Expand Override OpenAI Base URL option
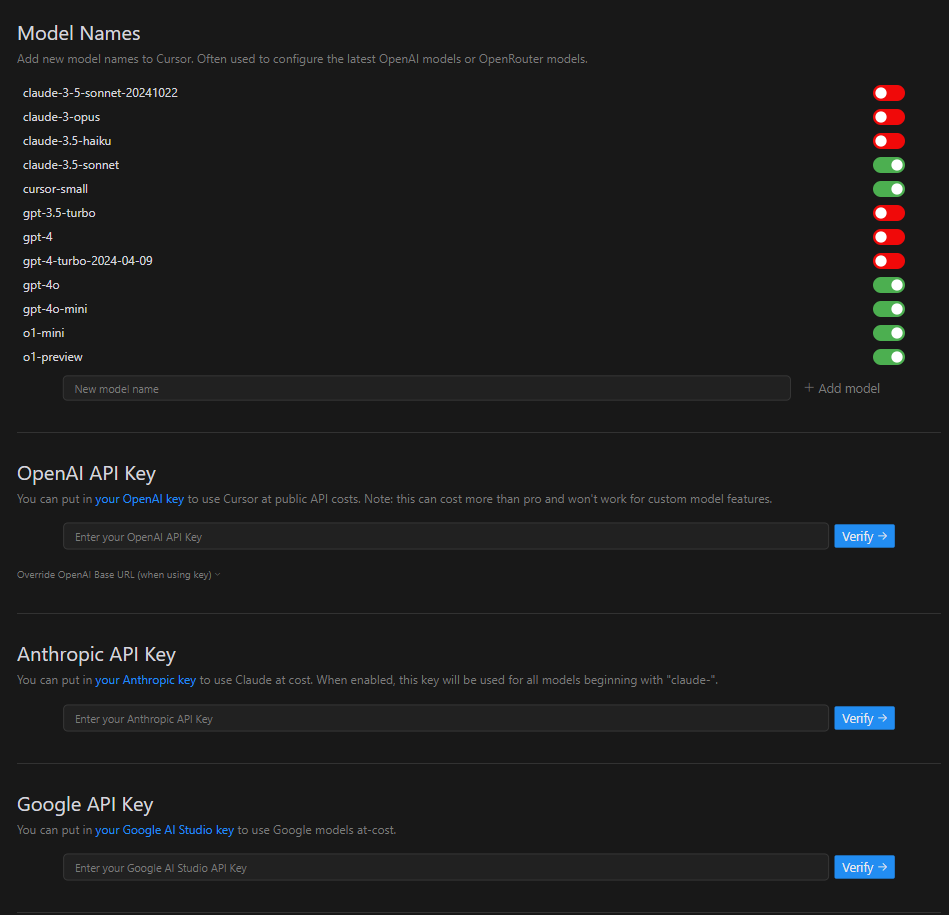The image size is (949, 915). point(119,575)
